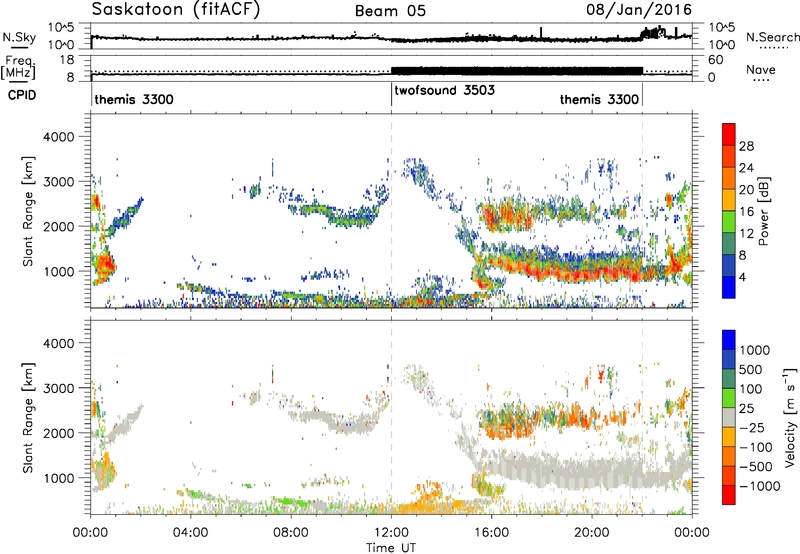Screen dimensions: 800x554
Task: Click the "18" tick on frequency axis
Action: 66,60
